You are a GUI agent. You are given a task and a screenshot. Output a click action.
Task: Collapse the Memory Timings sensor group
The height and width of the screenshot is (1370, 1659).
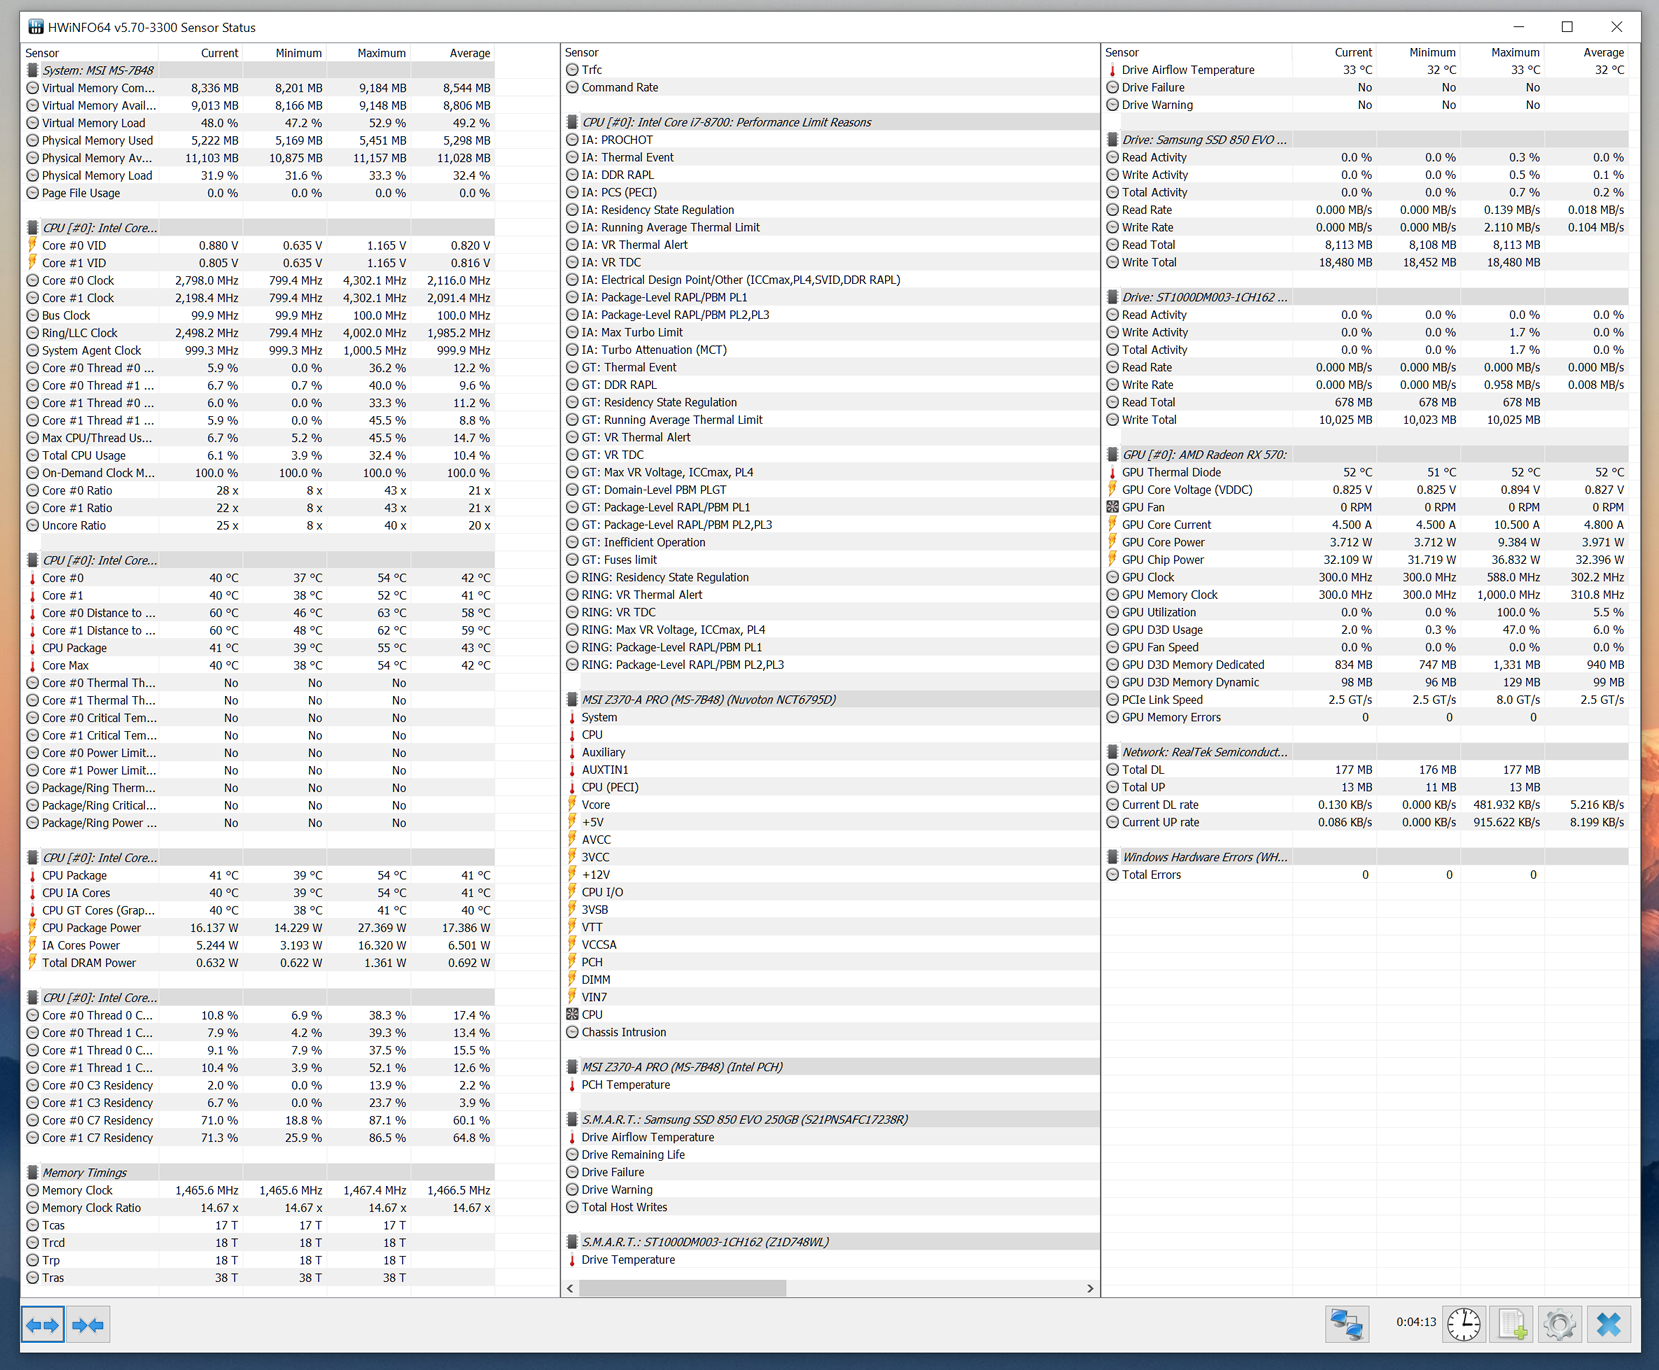point(84,1172)
